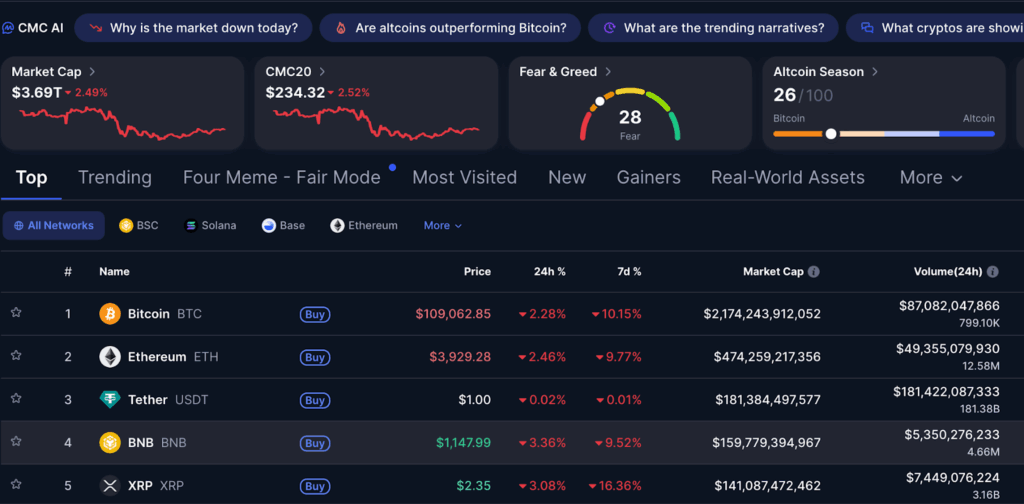The image size is (1024, 504).
Task: Click the Volume(24h) info icon
Action: 992,272
